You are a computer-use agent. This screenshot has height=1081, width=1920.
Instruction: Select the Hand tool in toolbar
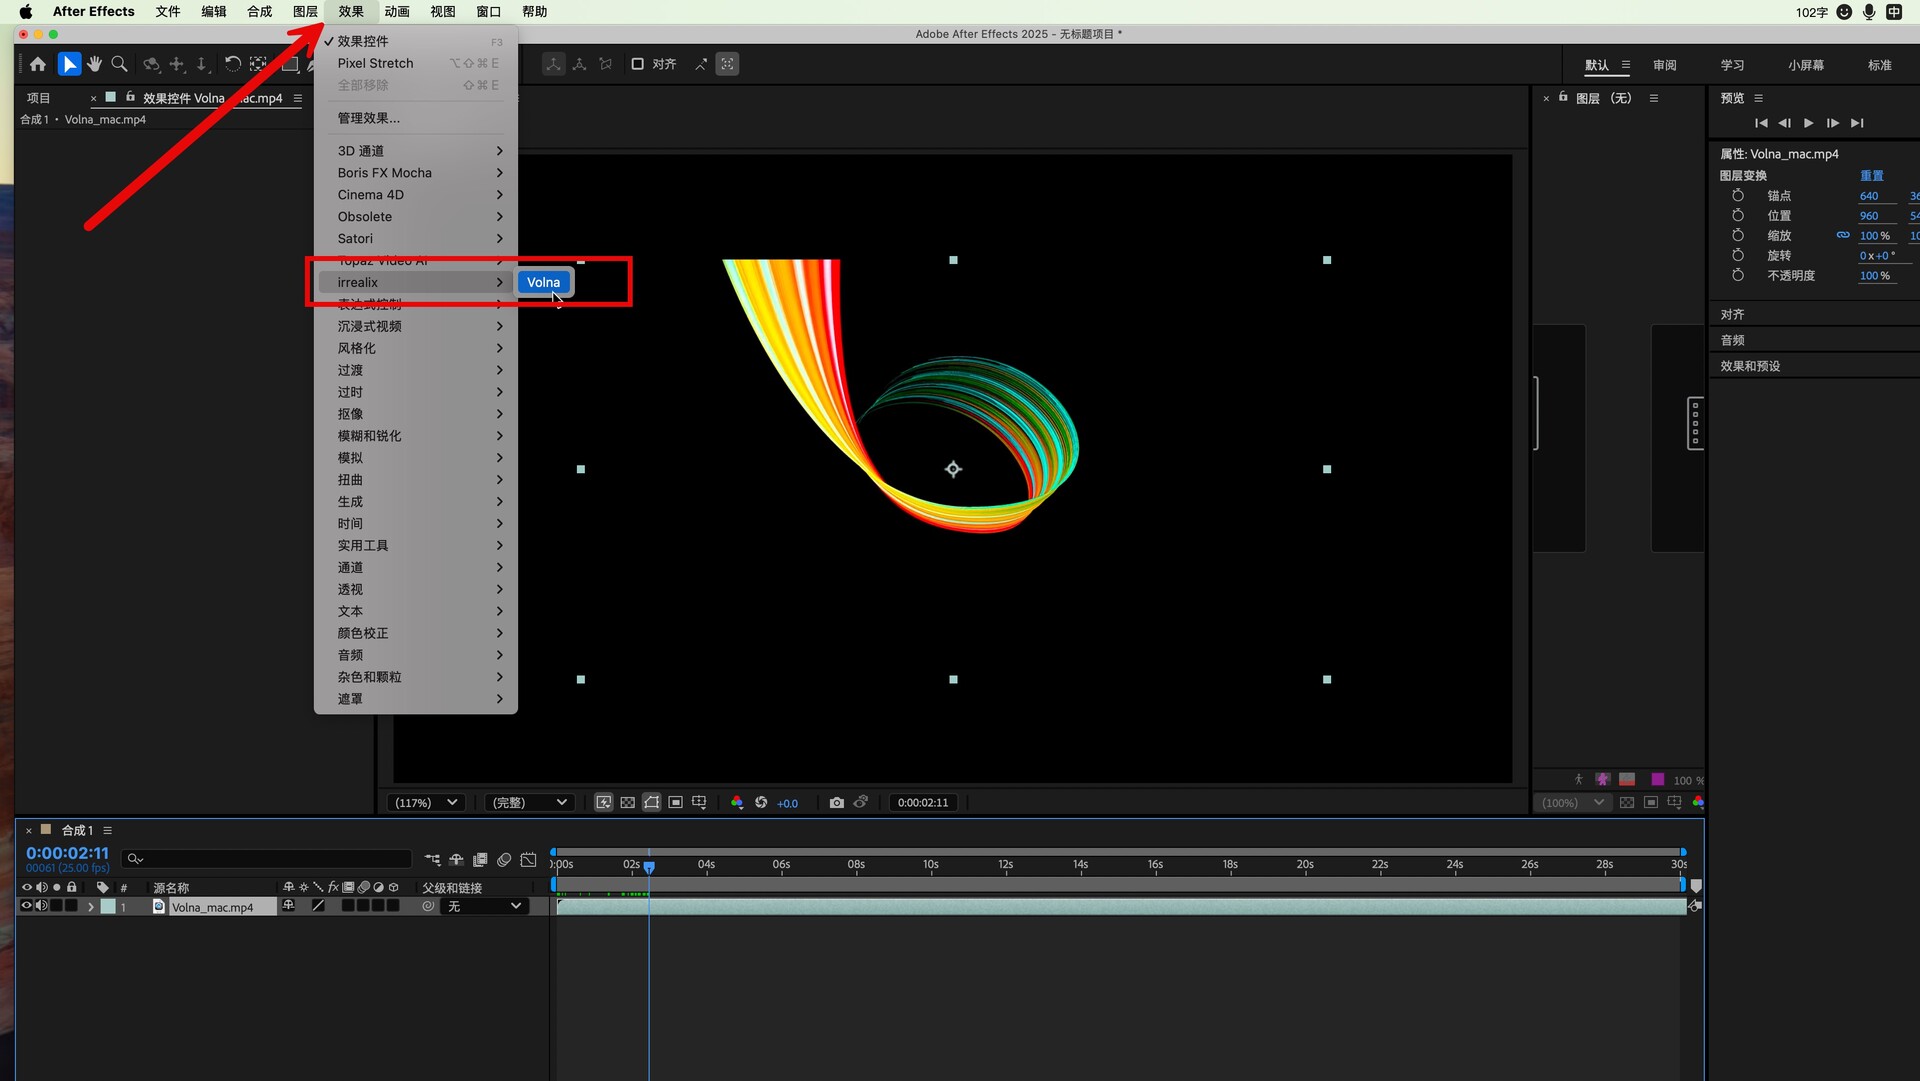[94, 64]
